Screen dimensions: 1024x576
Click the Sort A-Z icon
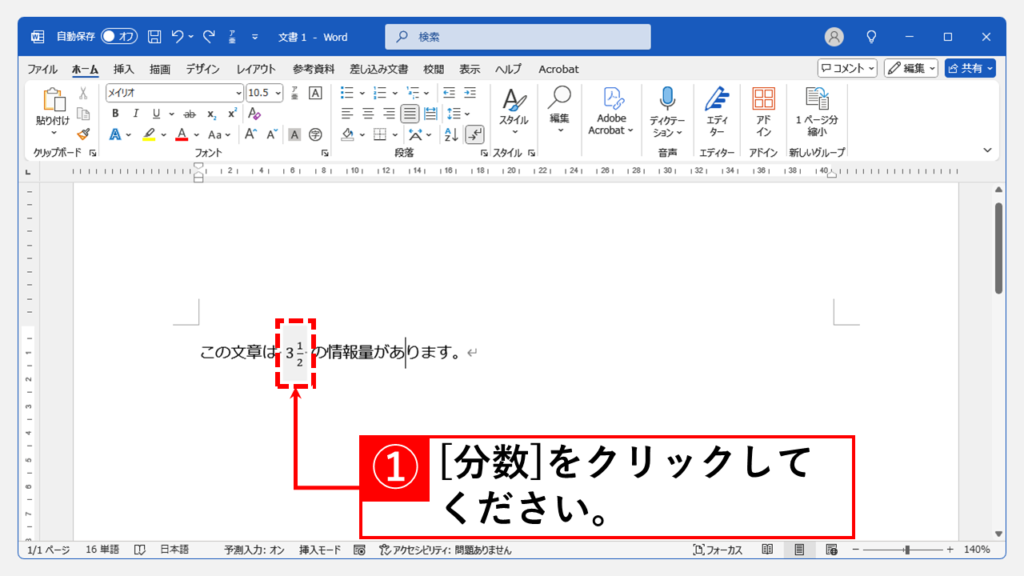tap(451, 134)
